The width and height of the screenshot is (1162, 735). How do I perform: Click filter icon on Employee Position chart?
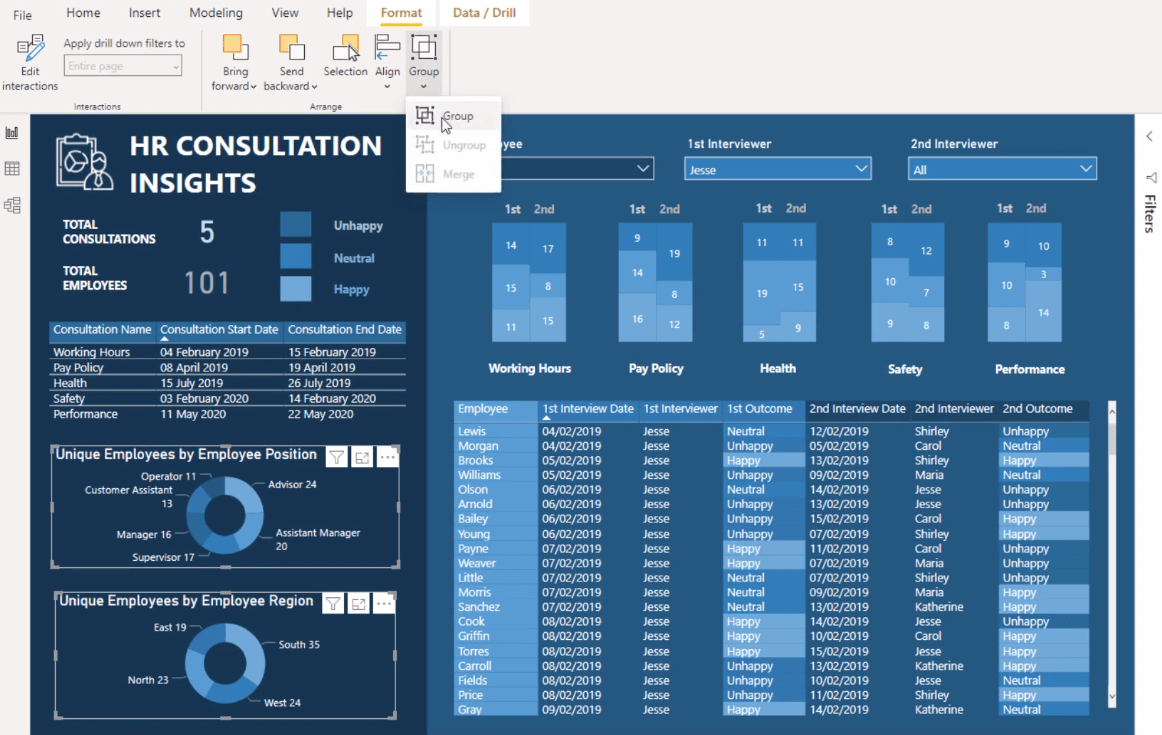coord(336,458)
